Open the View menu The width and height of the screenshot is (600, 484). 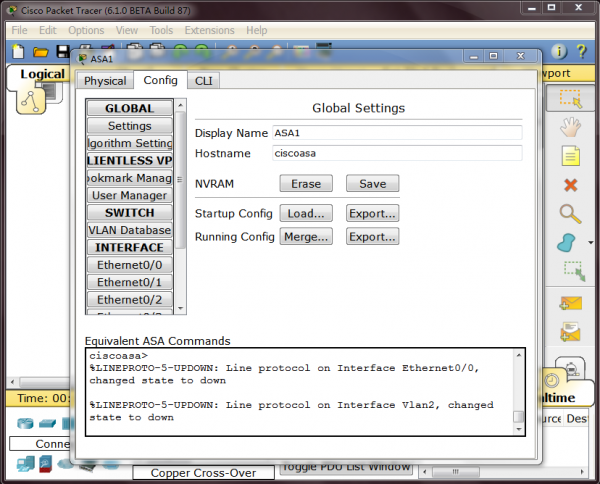pyautogui.click(x=127, y=30)
